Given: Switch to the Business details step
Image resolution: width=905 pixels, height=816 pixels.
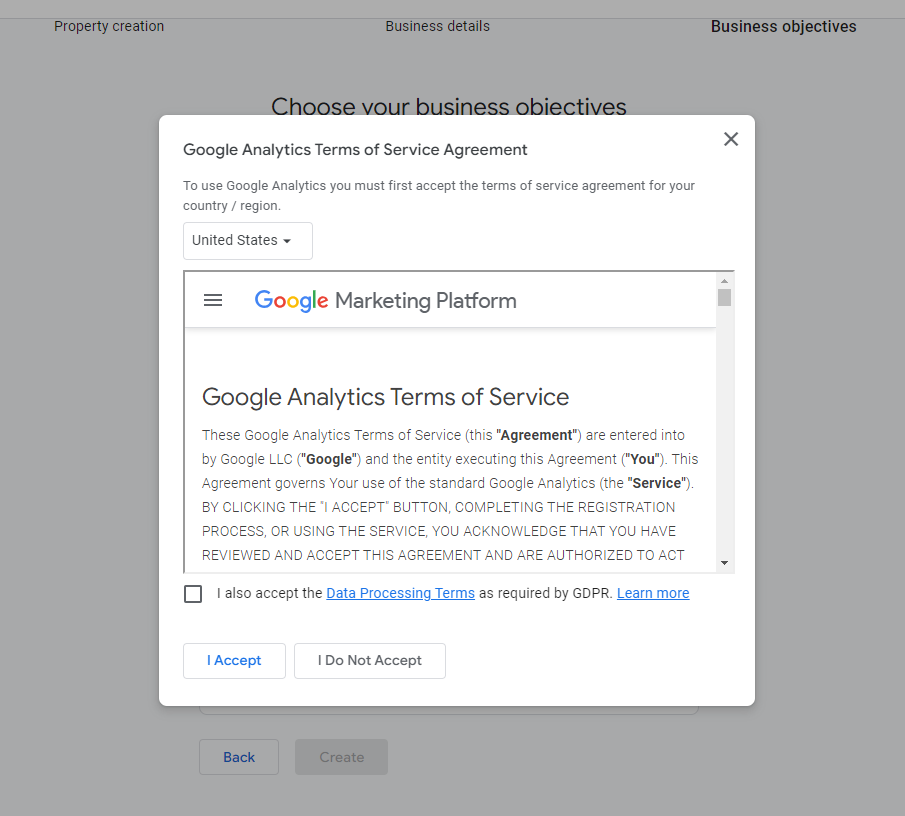Looking at the screenshot, I should tap(437, 26).
